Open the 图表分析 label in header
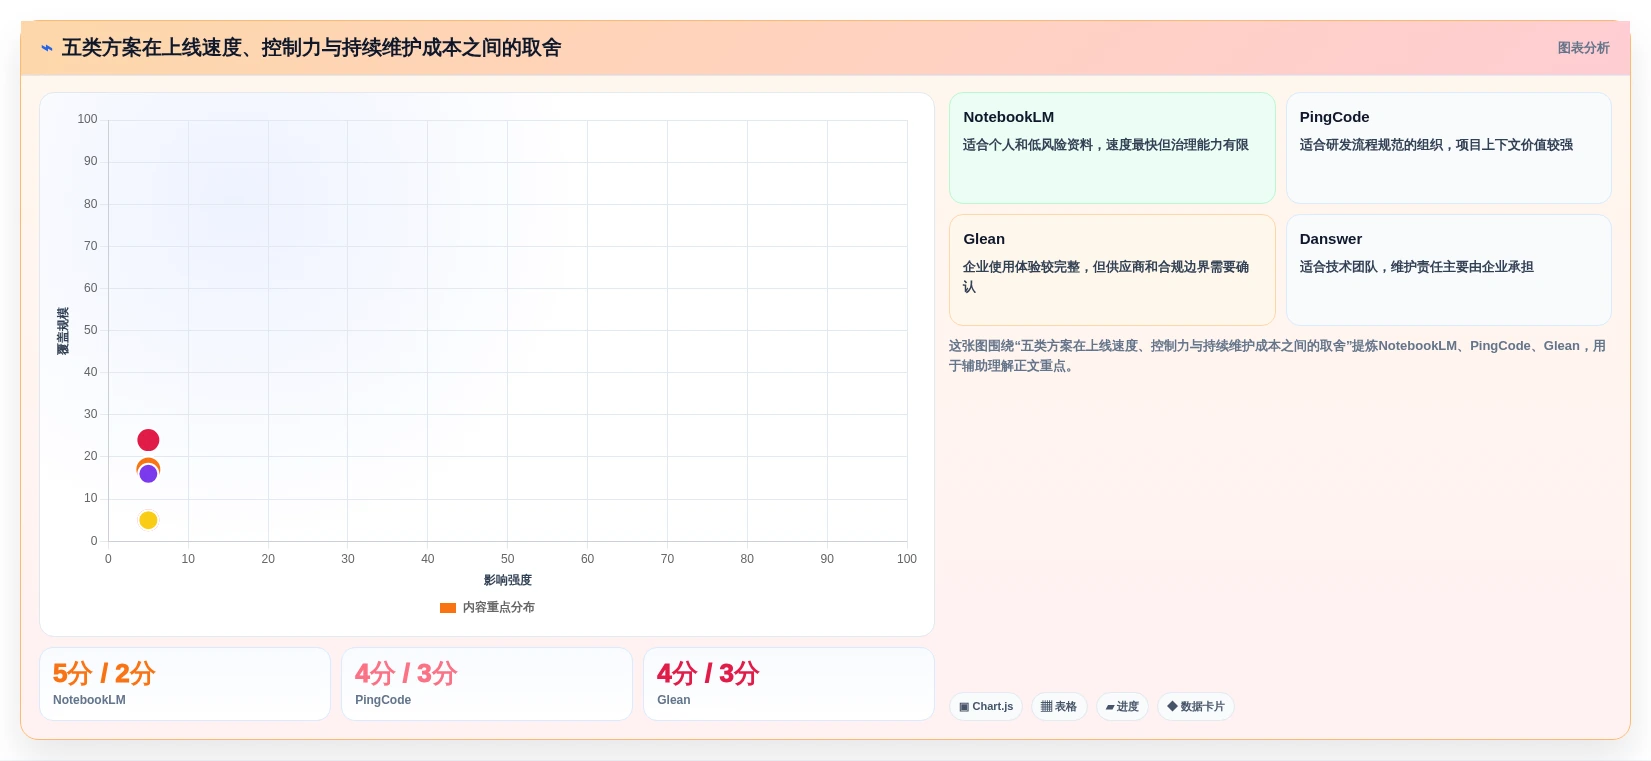1651x761 pixels. pos(1583,48)
